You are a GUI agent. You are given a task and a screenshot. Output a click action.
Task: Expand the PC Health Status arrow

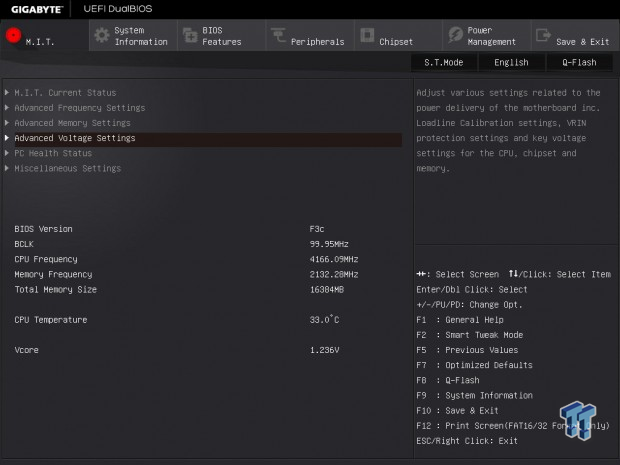7,153
